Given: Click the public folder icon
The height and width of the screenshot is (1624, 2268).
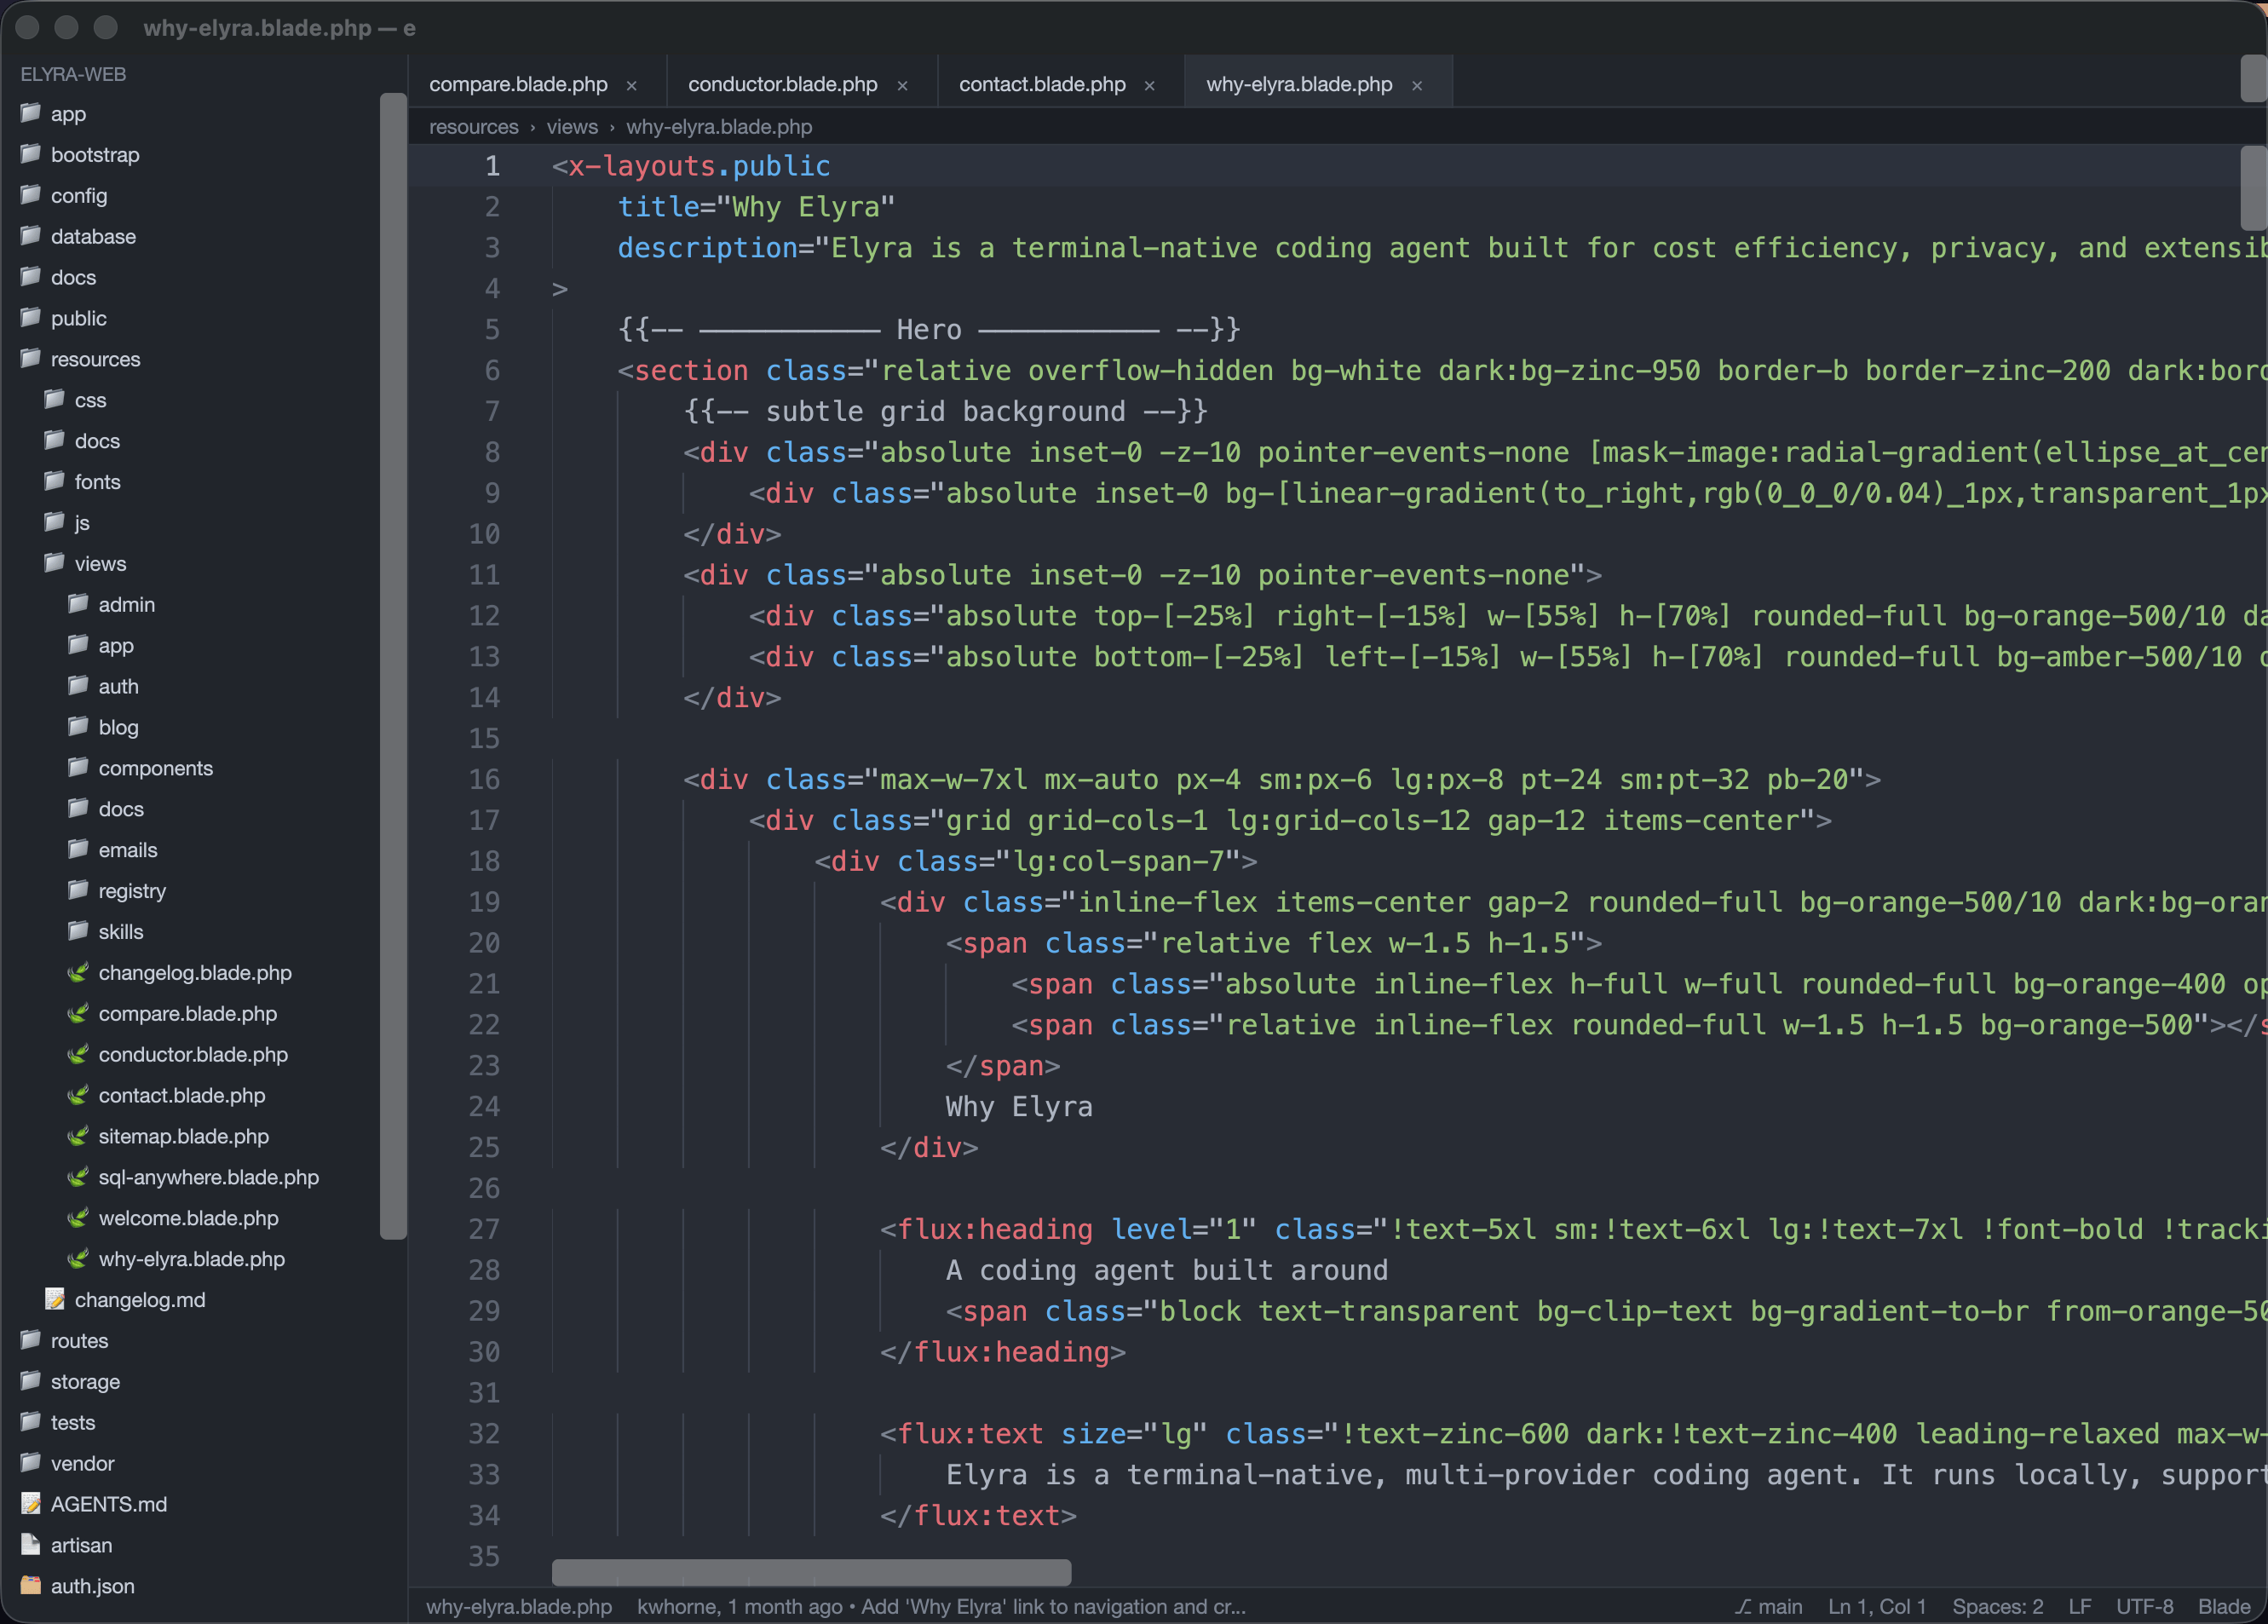Looking at the screenshot, I should tap(31, 318).
